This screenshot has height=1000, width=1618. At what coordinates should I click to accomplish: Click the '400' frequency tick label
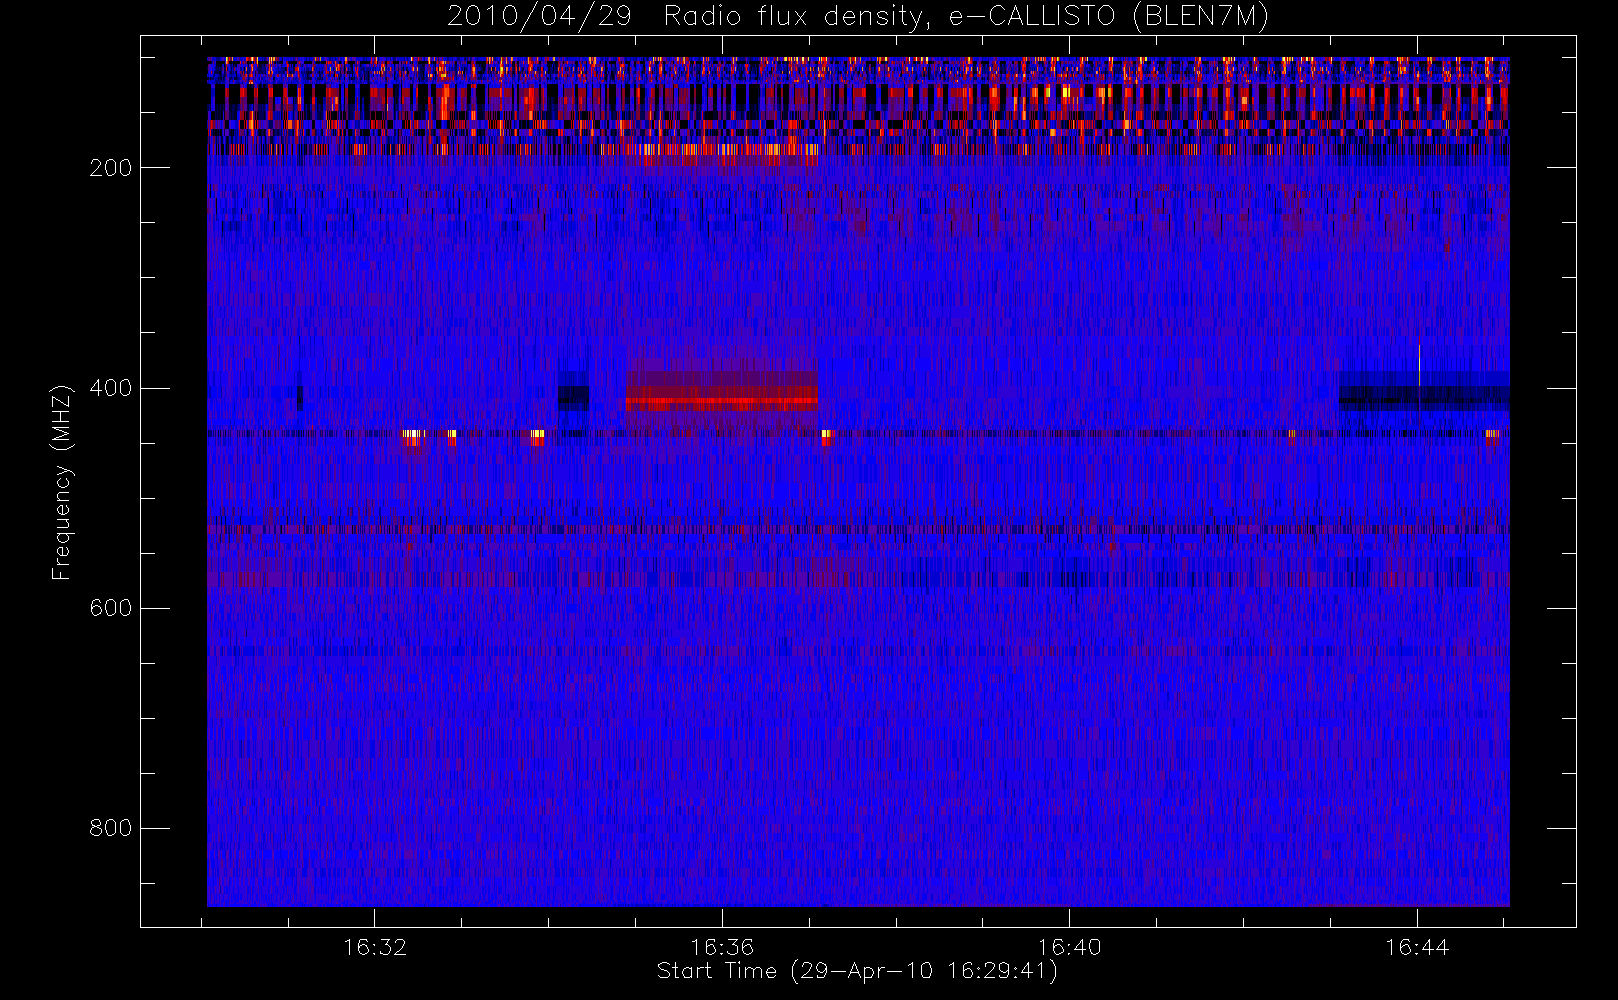point(110,388)
